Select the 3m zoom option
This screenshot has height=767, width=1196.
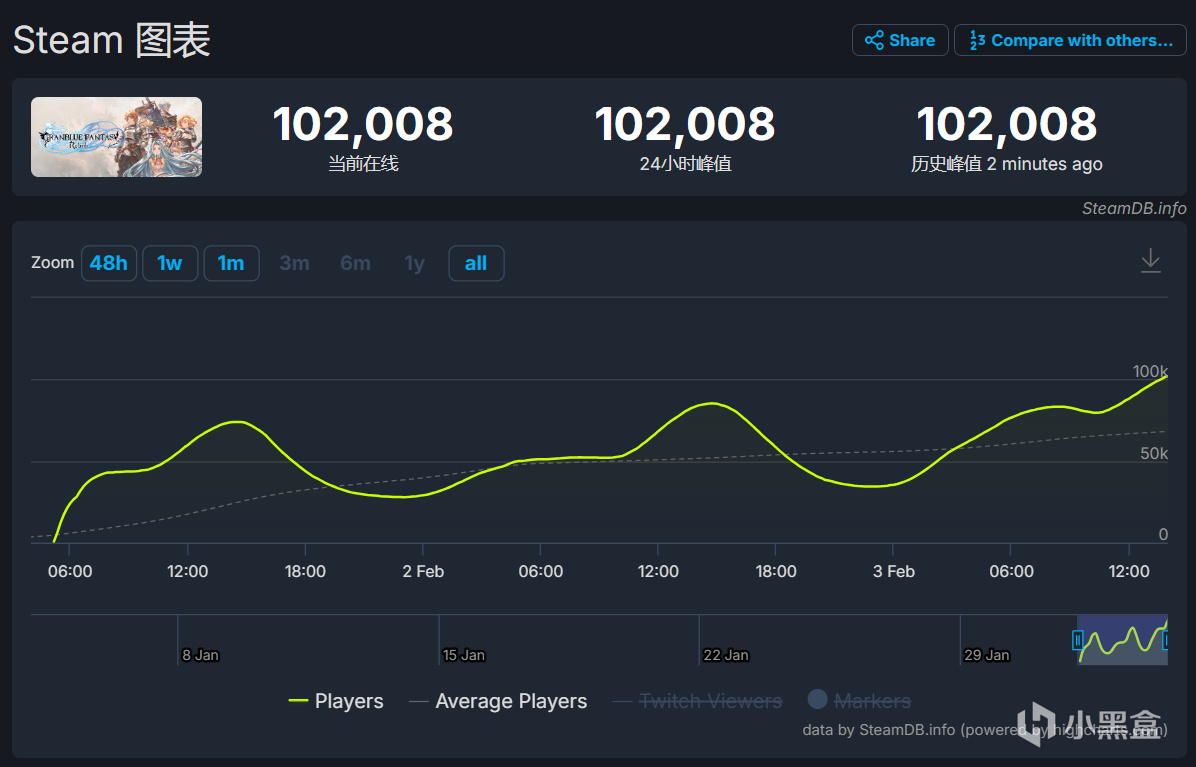294,263
